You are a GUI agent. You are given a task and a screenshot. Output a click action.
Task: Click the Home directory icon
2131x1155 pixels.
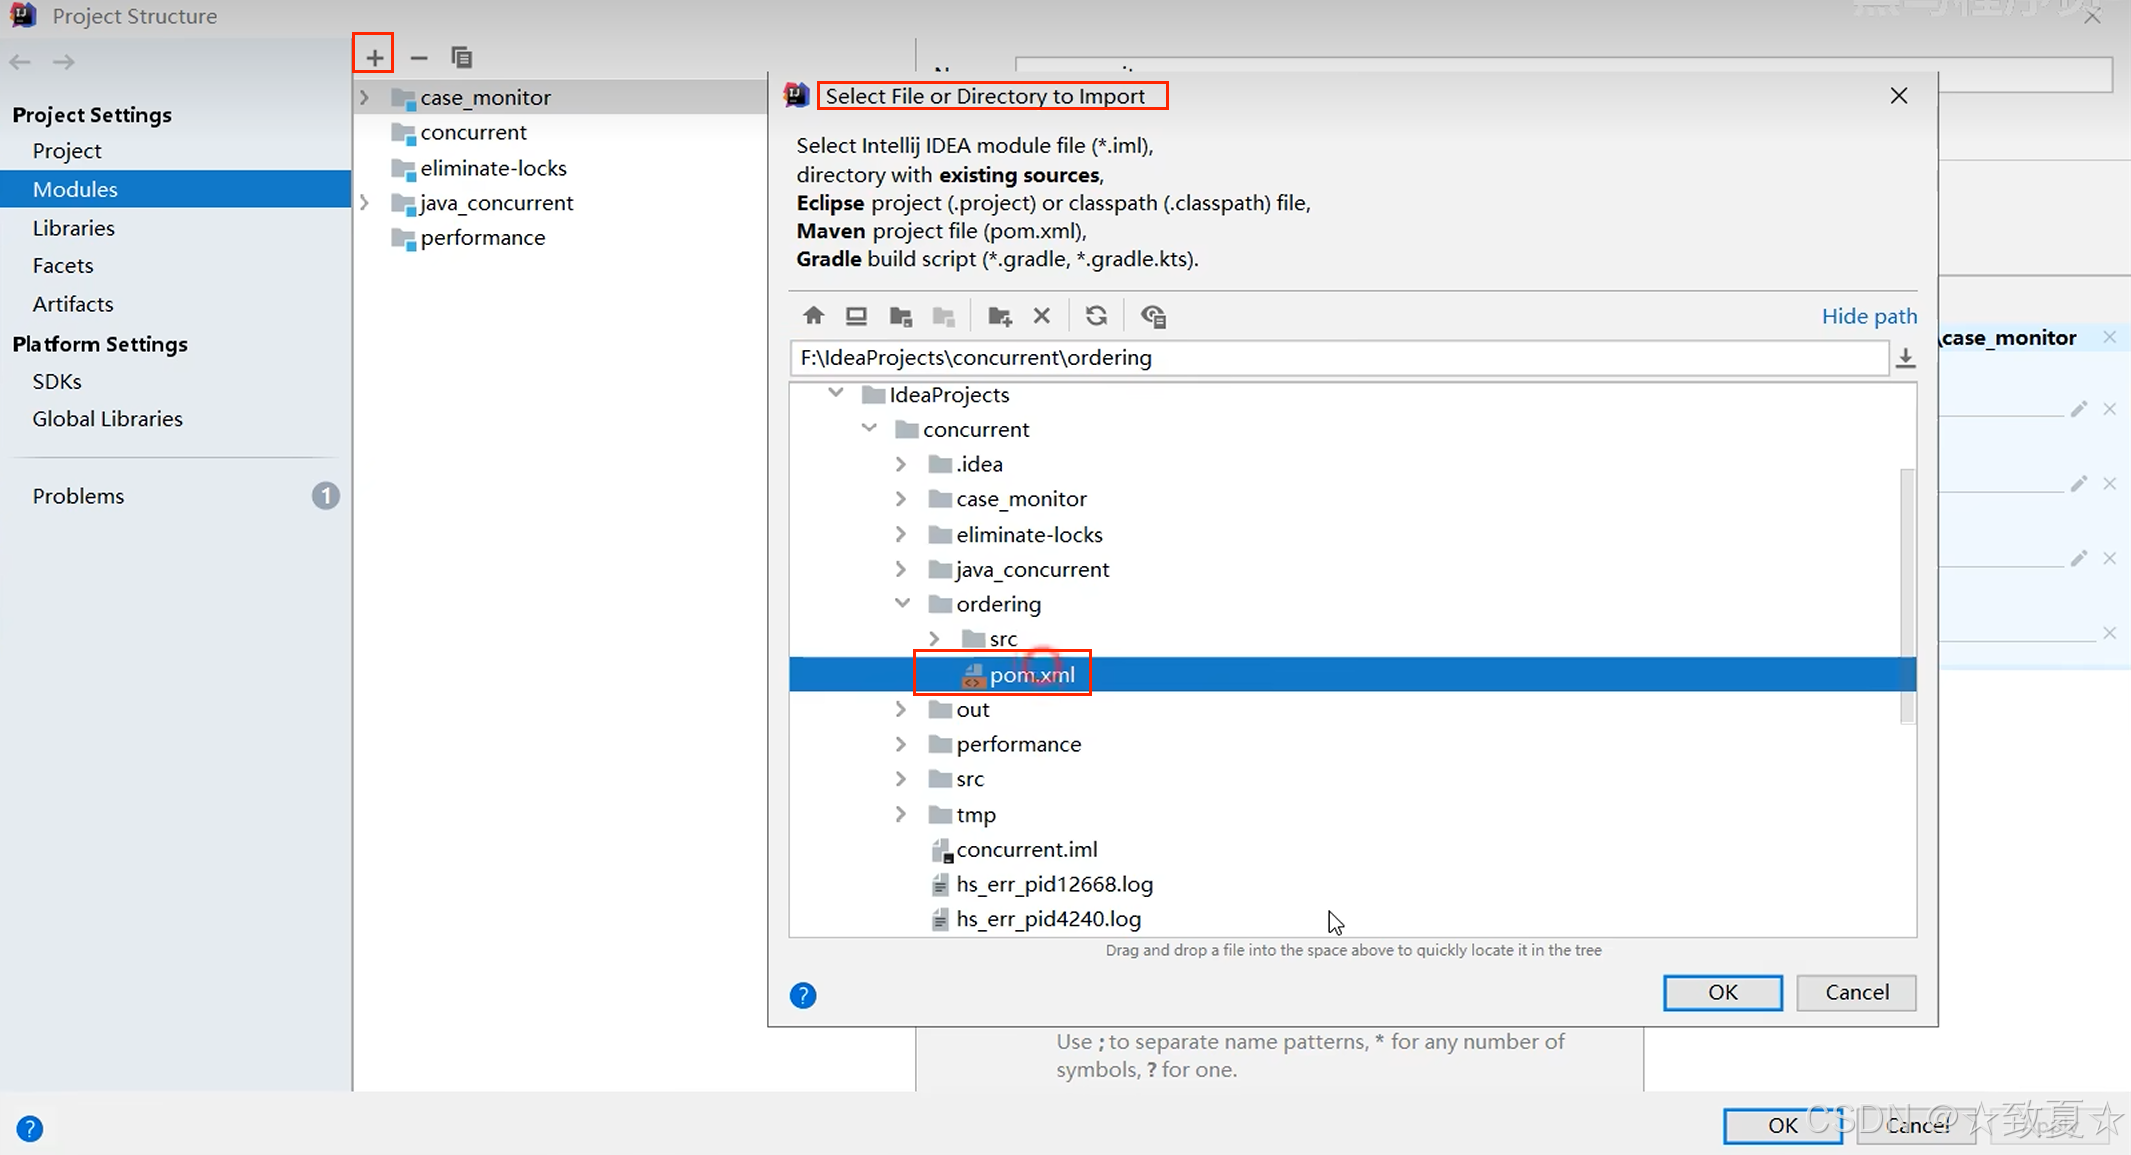(813, 316)
